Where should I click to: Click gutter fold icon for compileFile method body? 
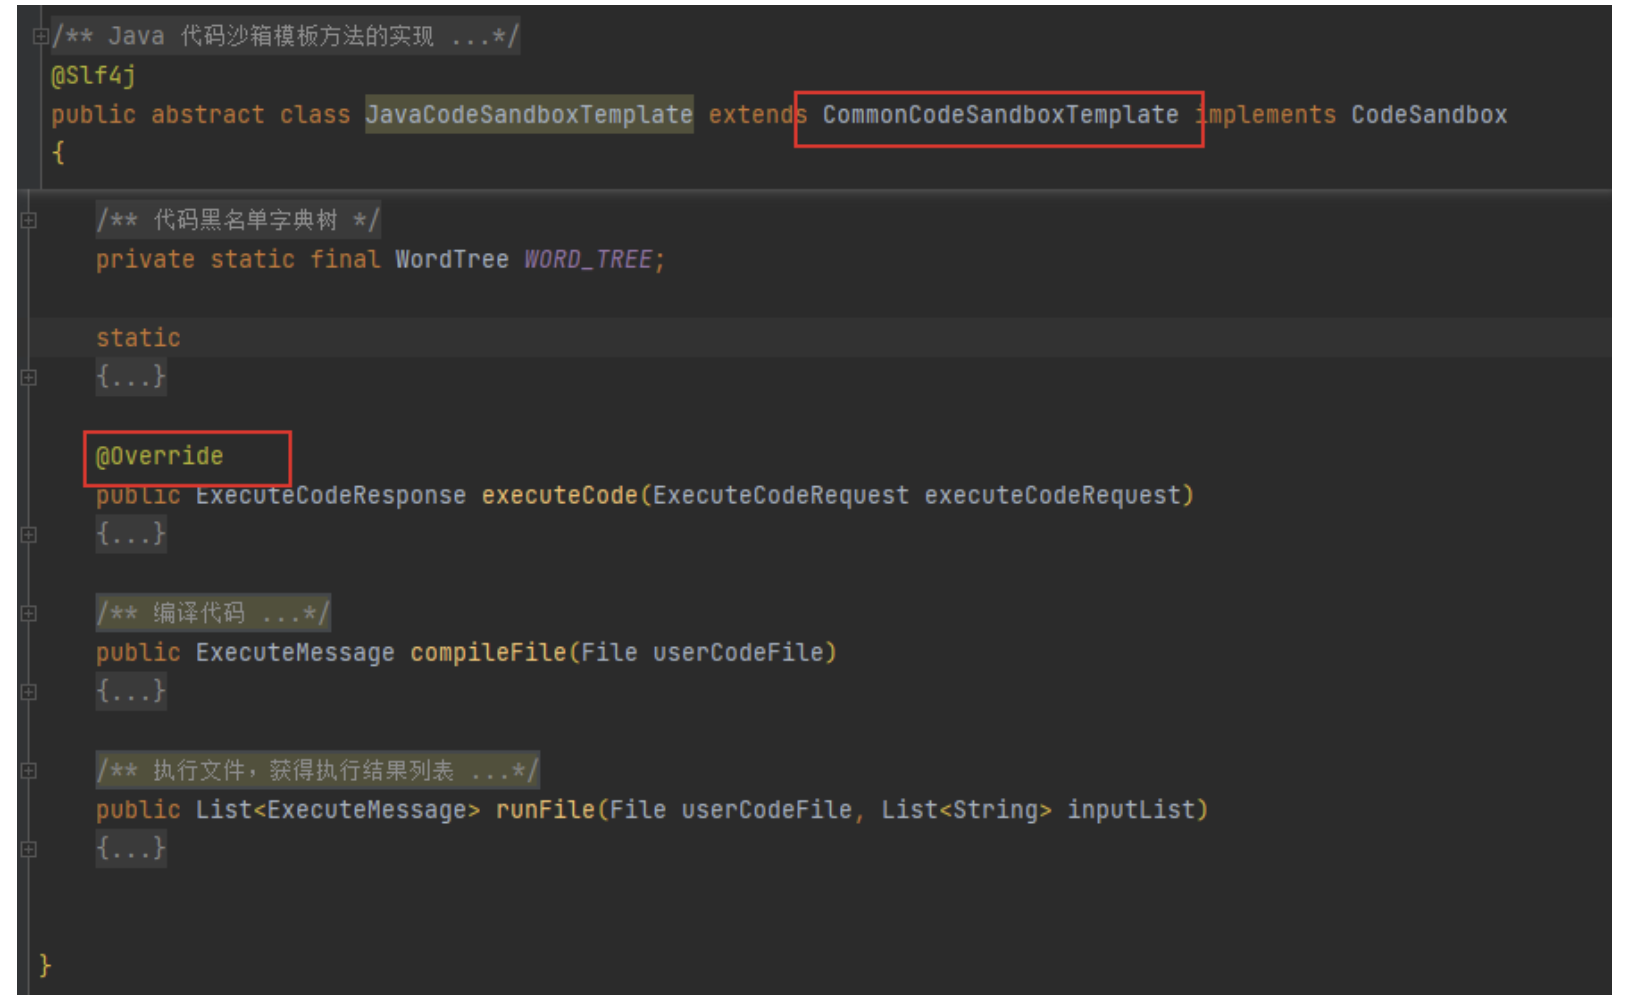[29, 692]
